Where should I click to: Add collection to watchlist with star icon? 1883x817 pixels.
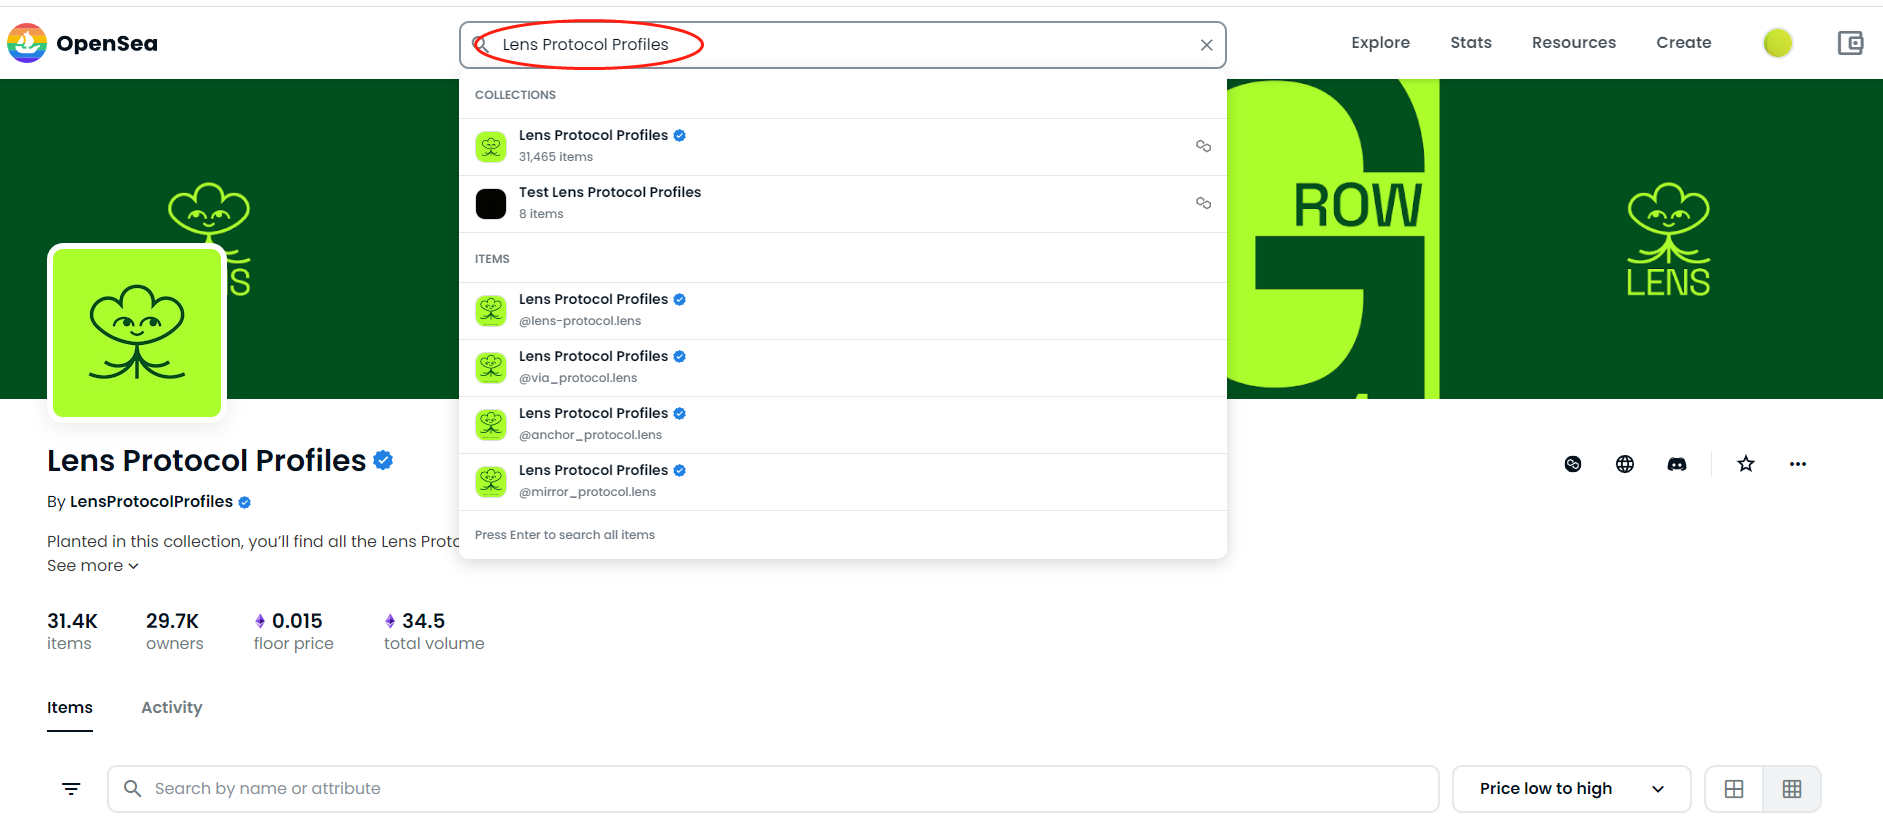pos(1745,464)
